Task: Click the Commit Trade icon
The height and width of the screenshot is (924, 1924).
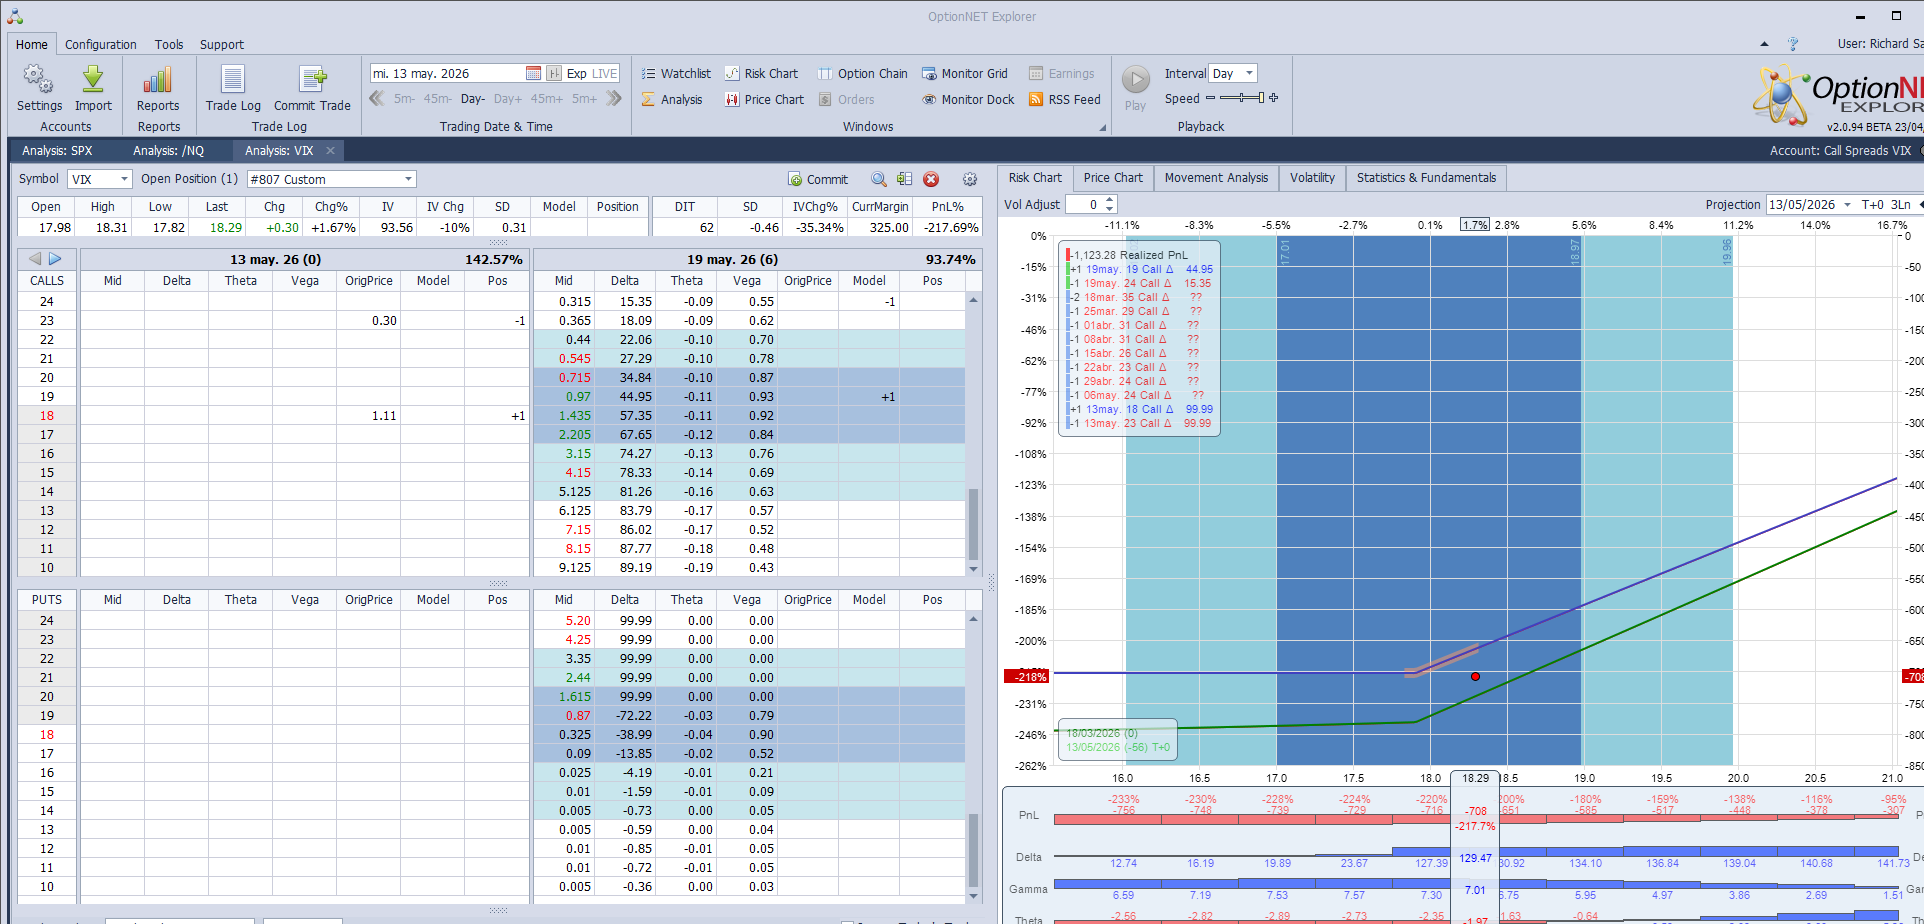Action: 312,80
